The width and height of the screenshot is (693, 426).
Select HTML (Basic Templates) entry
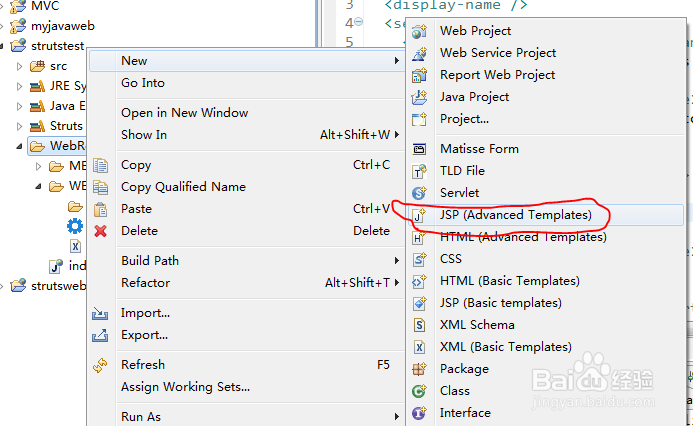coord(546,281)
